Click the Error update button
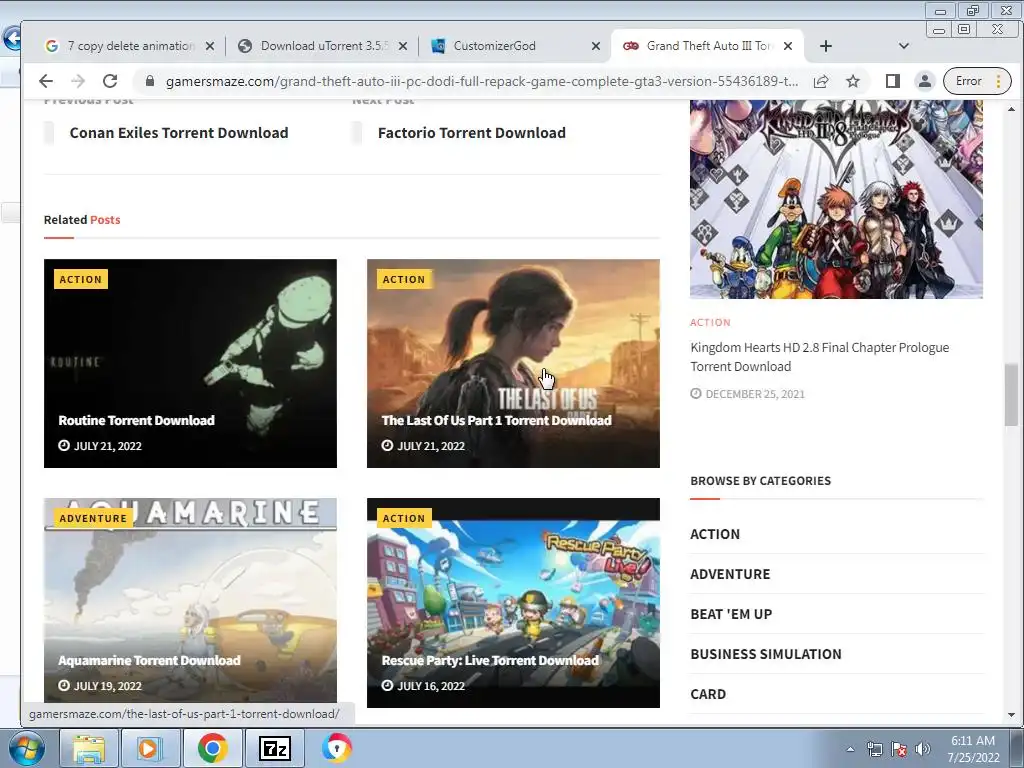Image resolution: width=1024 pixels, height=768 pixels. click(x=977, y=81)
